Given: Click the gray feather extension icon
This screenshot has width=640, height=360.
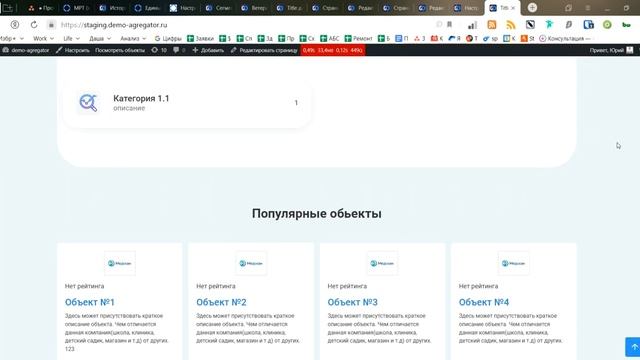Looking at the screenshot, I should click(x=569, y=24).
